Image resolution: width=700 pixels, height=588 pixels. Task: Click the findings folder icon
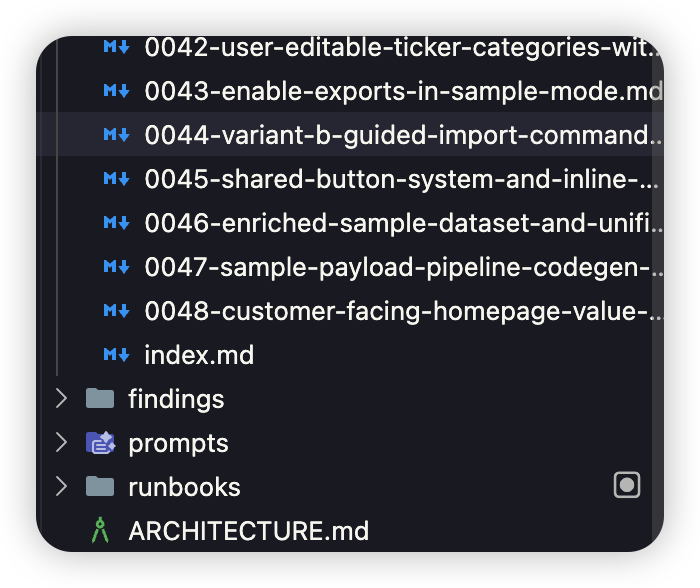100,399
